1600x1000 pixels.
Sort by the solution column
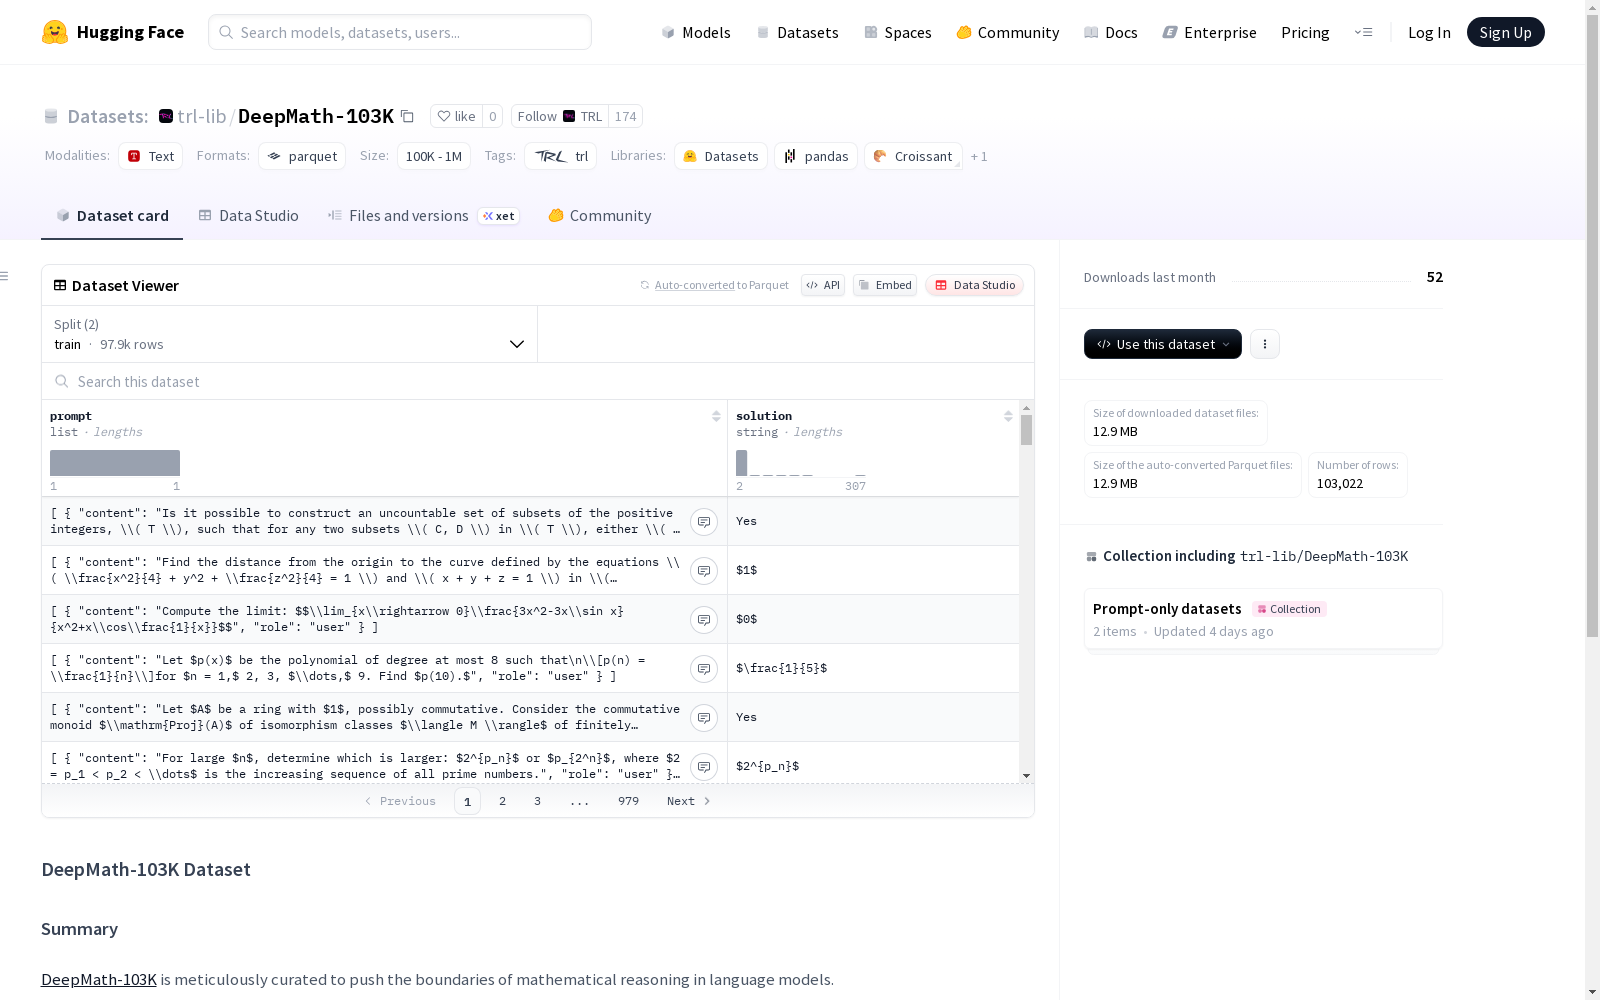point(1008,416)
